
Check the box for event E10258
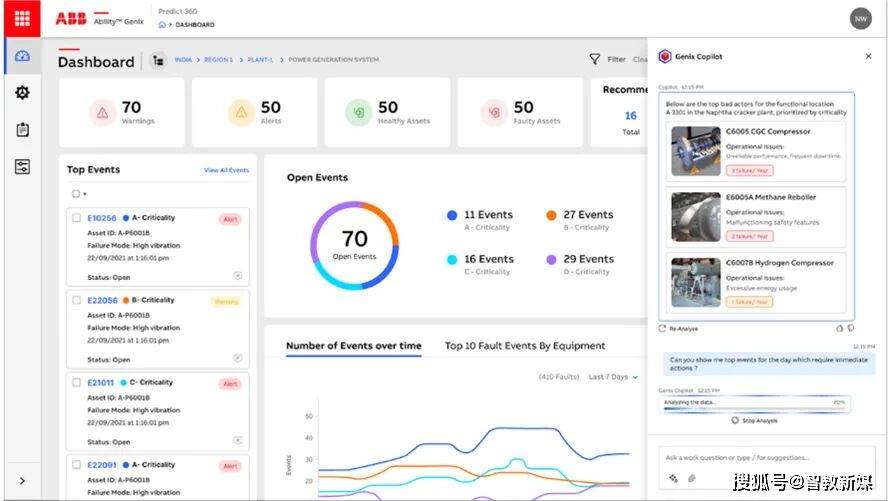tap(76, 217)
